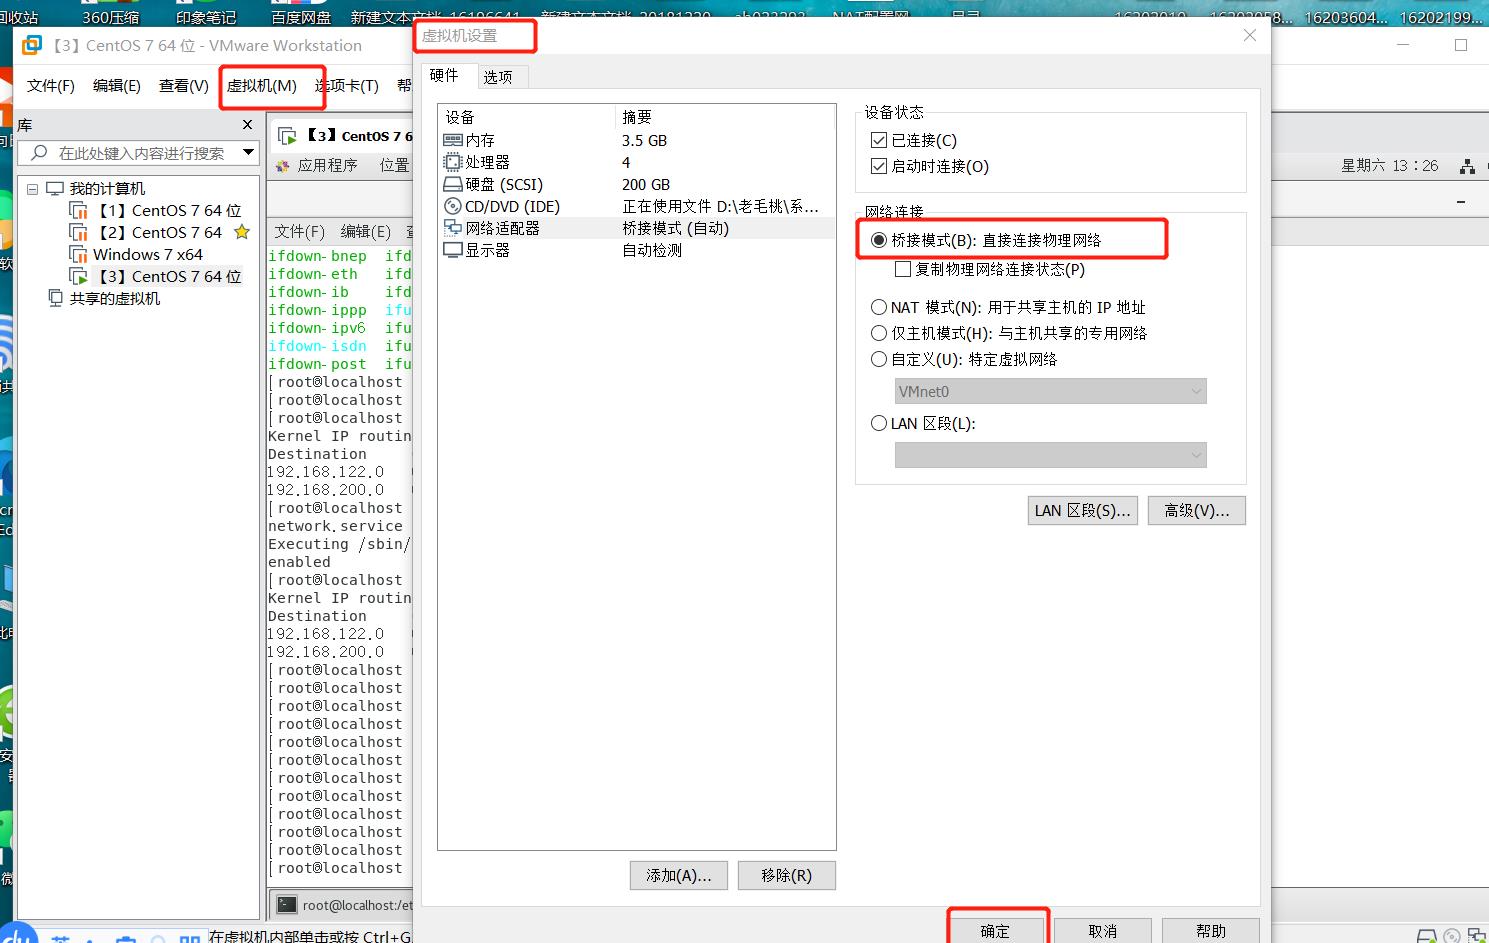1489x943 pixels.
Task: Click the 【3】CentOS tab VM icon
Action: pos(287,135)
